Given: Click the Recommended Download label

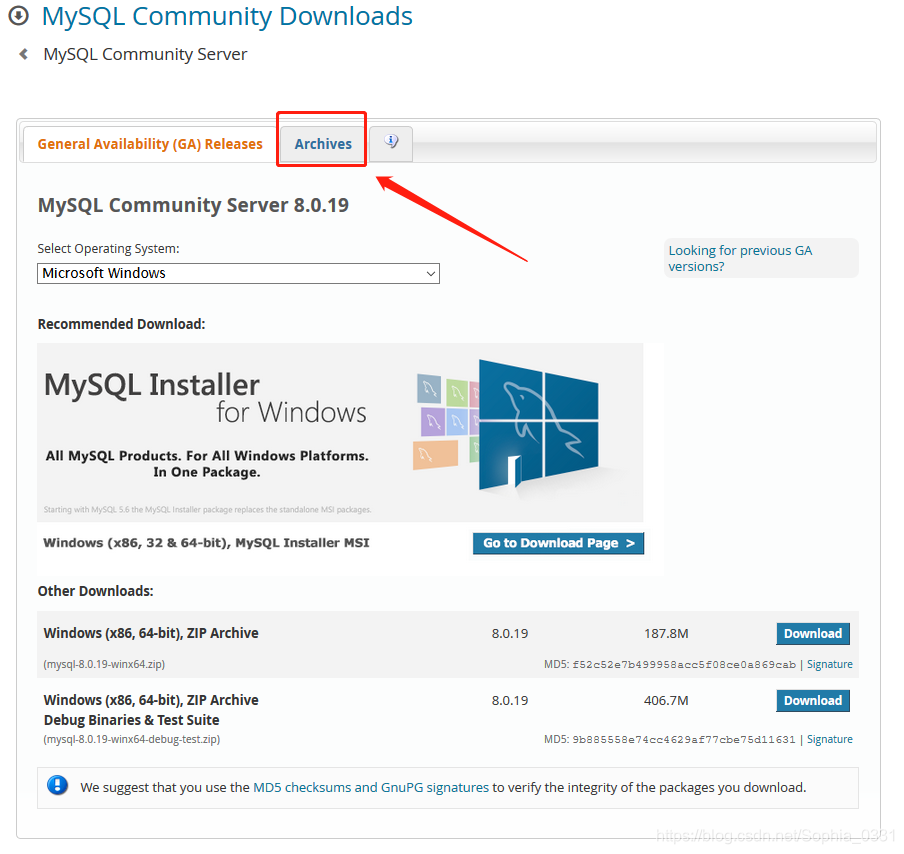Looking at the screenshot, I should click(x=121, y=324).
